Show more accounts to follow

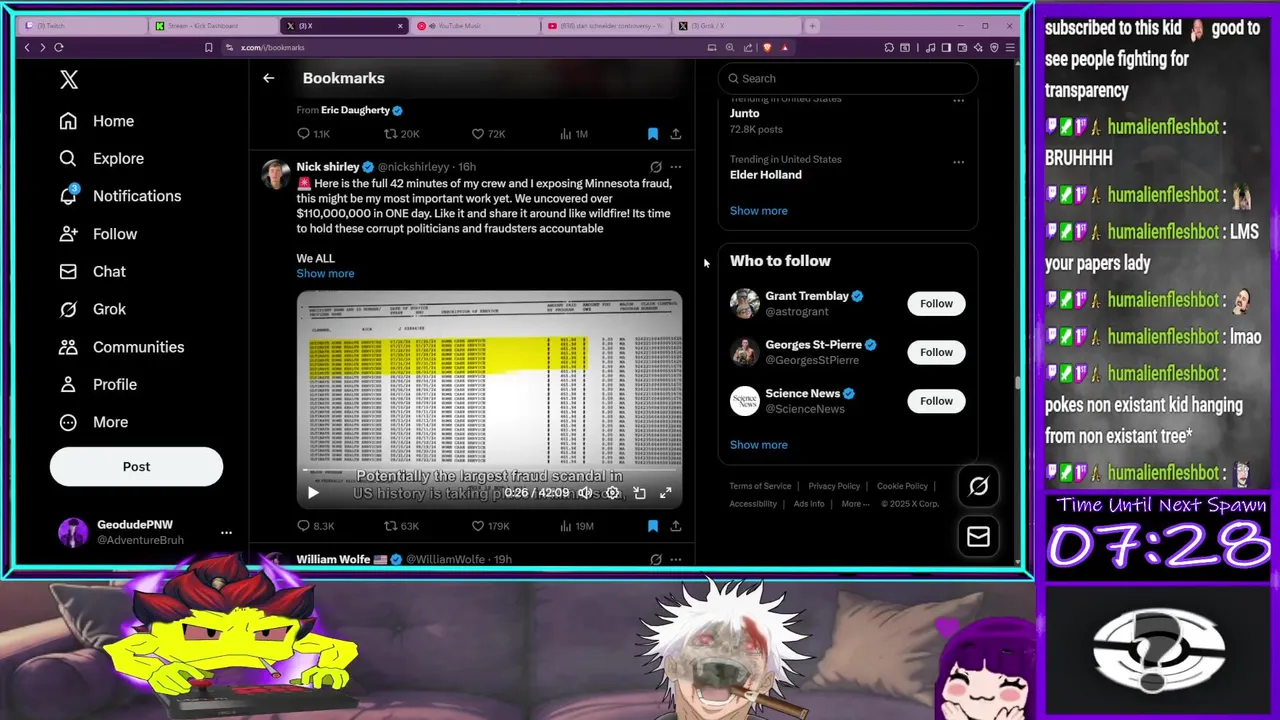click(x=758, y=445)
